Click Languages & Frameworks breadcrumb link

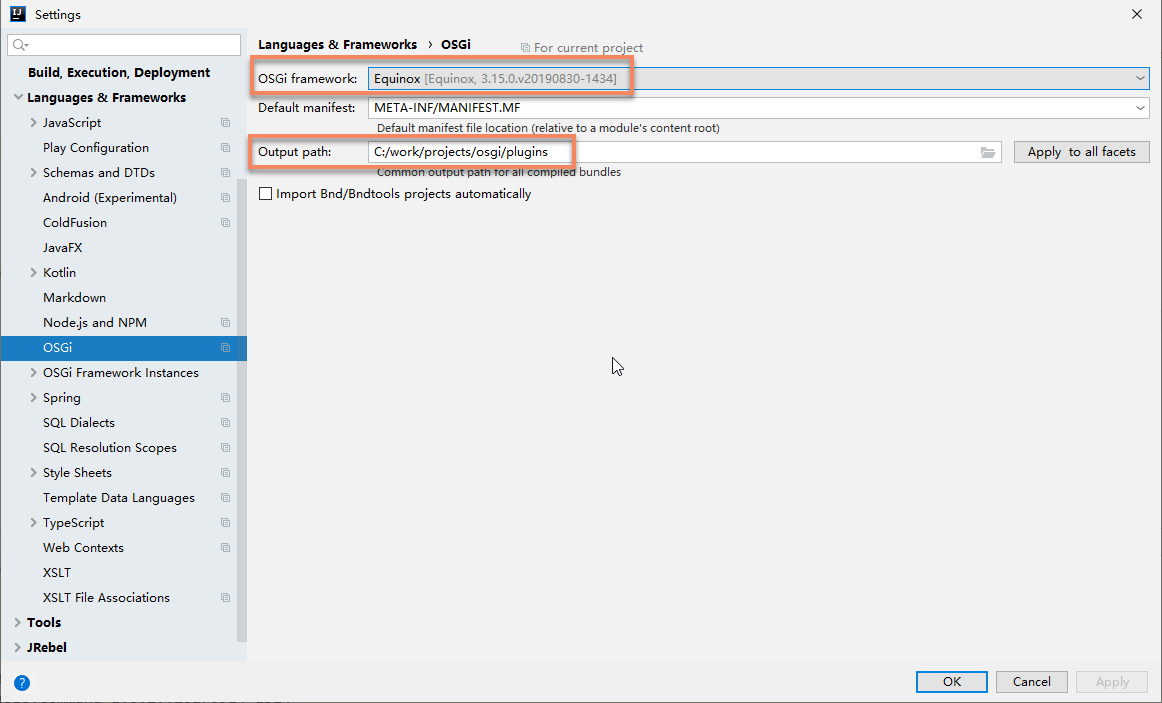(337, 44)
